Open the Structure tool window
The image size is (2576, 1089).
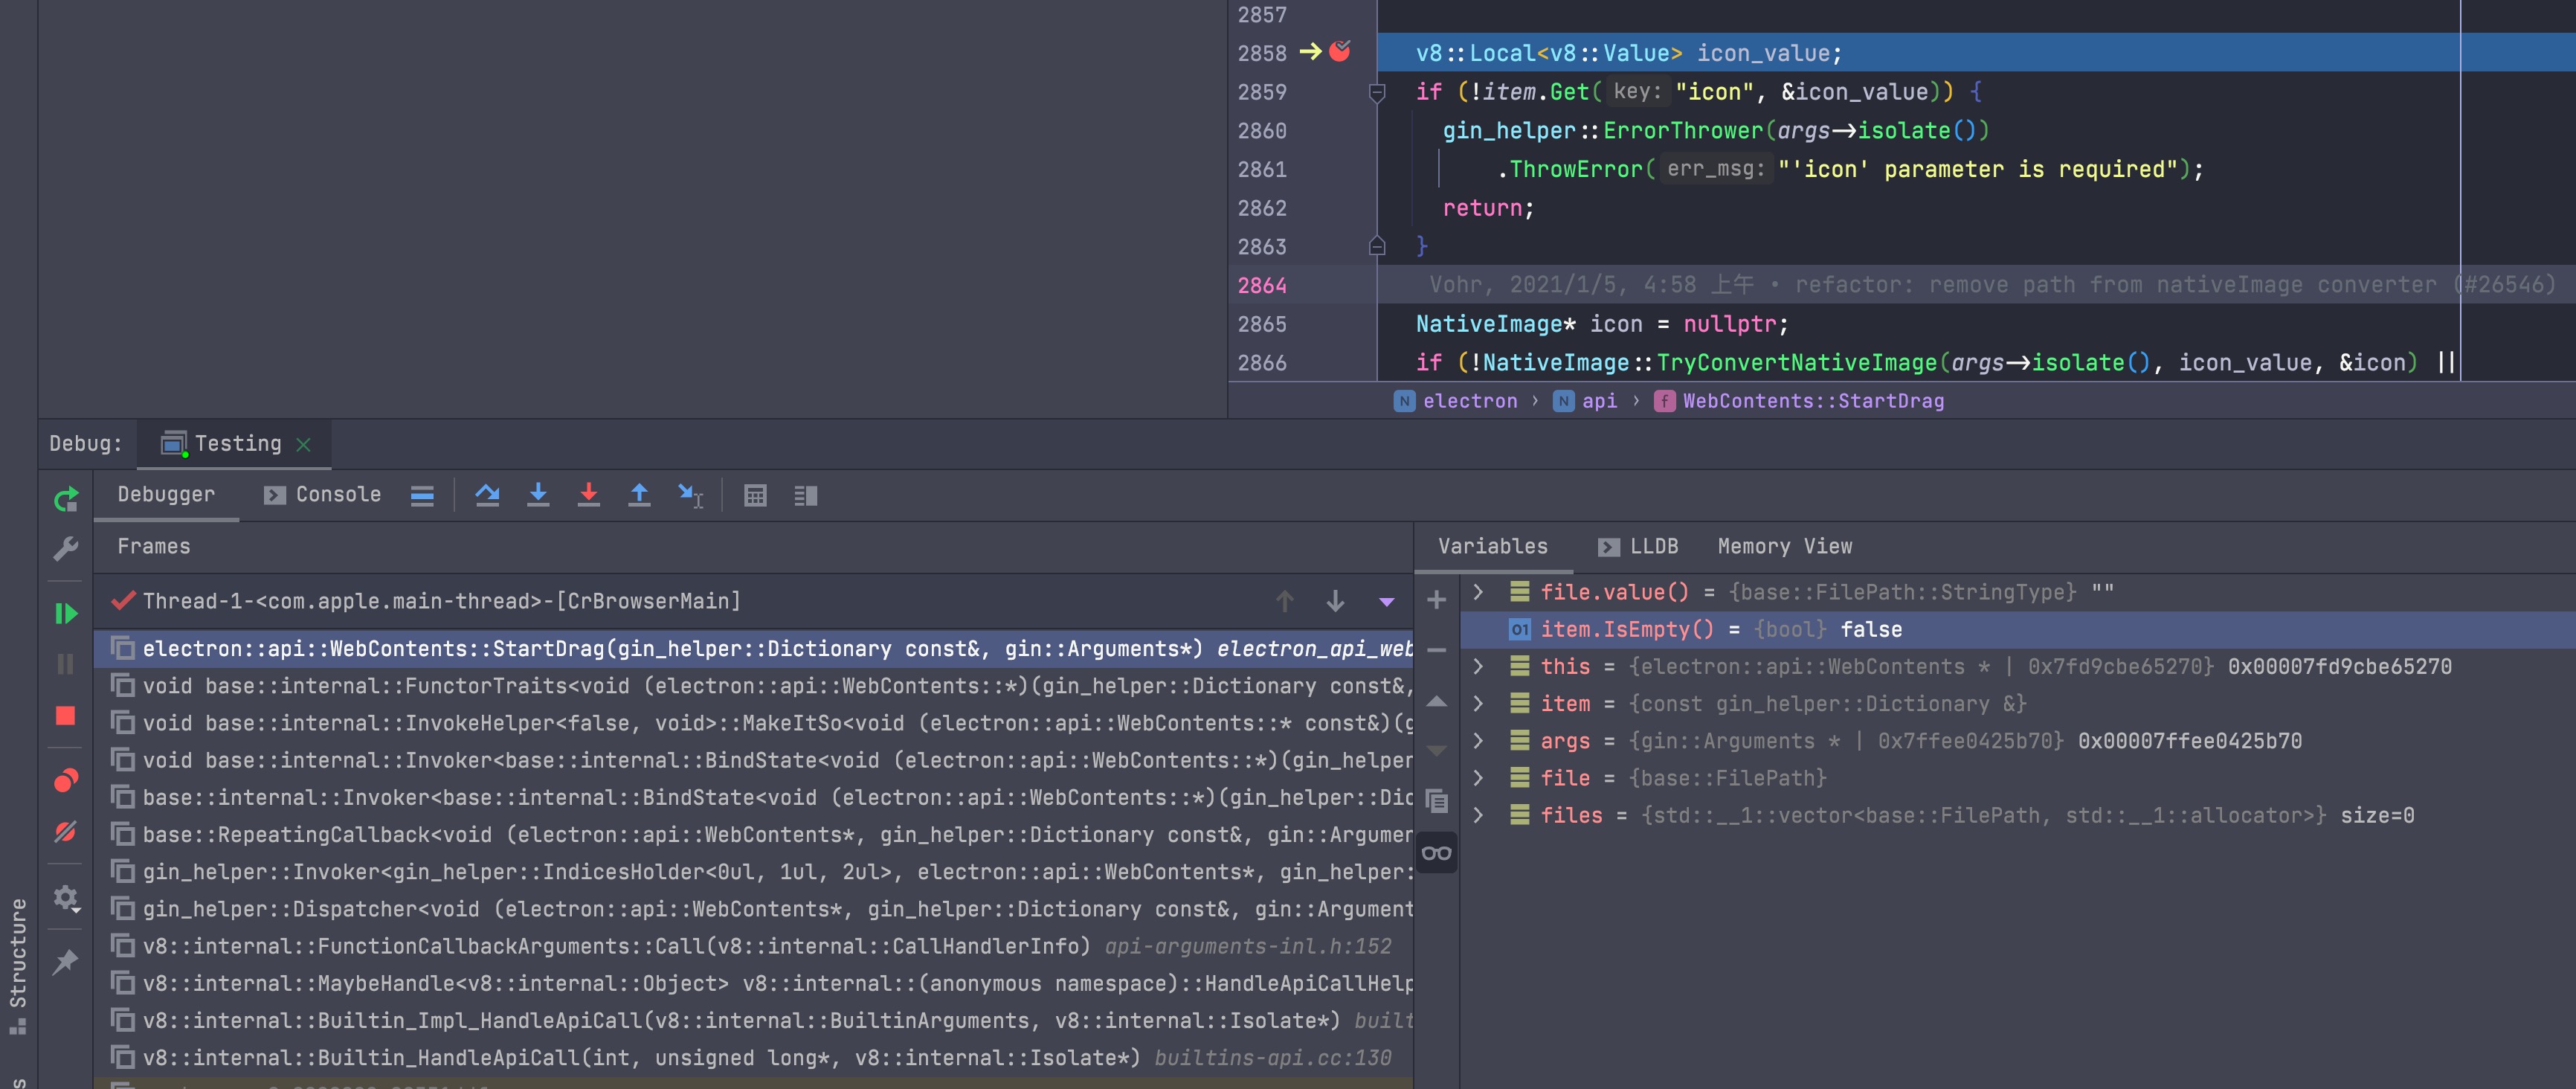coord(18,965)
